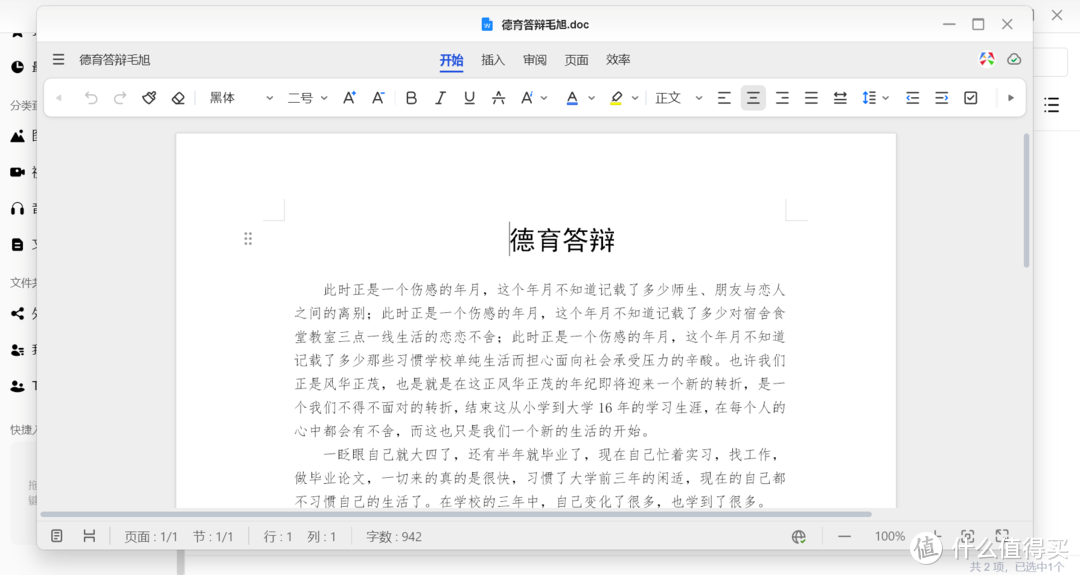Image resolution: width=1080 pixels, height=575 pixels.
Task: Click the 节: 1/1 section indicator
Action: 213,537
